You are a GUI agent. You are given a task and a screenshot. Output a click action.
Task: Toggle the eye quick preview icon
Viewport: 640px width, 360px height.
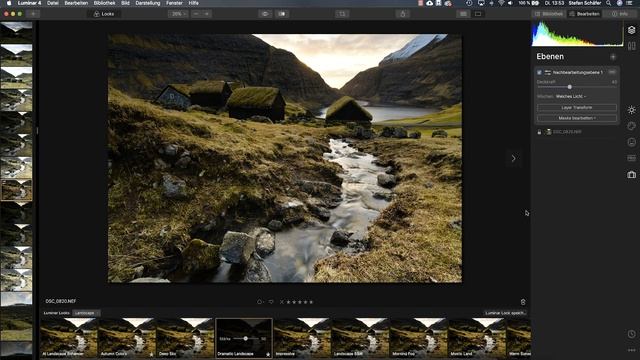click(x=265, y=14)
